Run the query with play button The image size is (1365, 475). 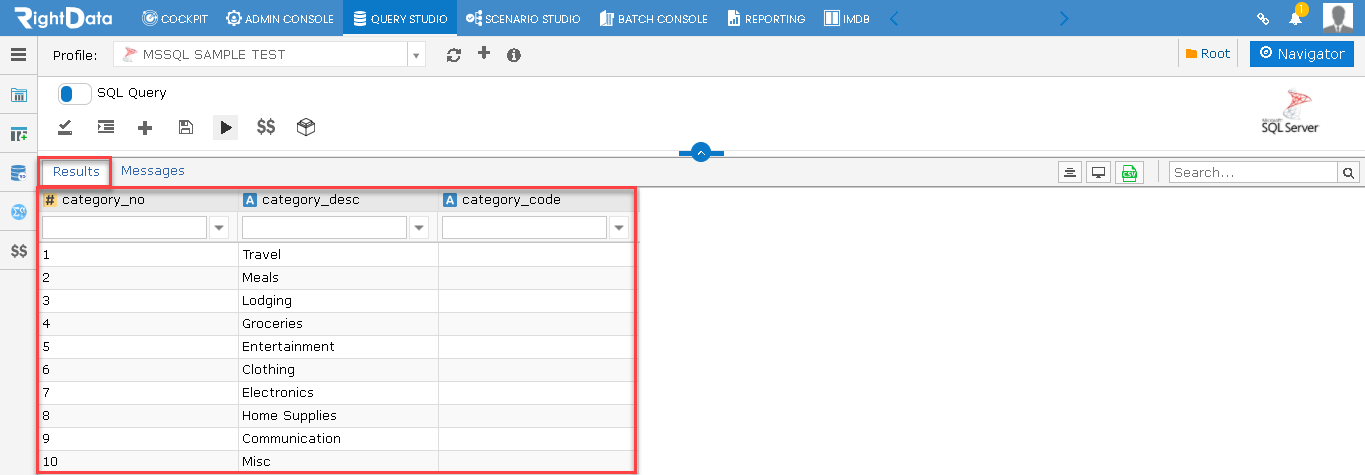point(225,127)
